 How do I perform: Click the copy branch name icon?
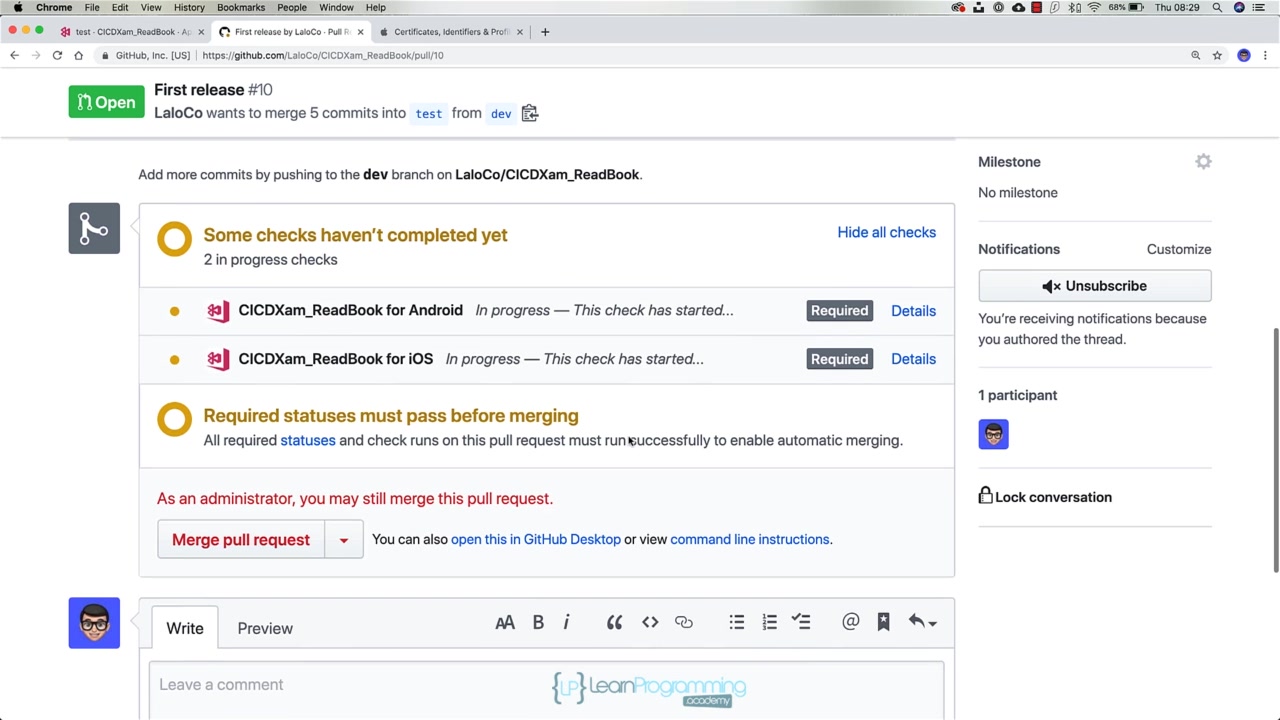(x=530, y=113)
